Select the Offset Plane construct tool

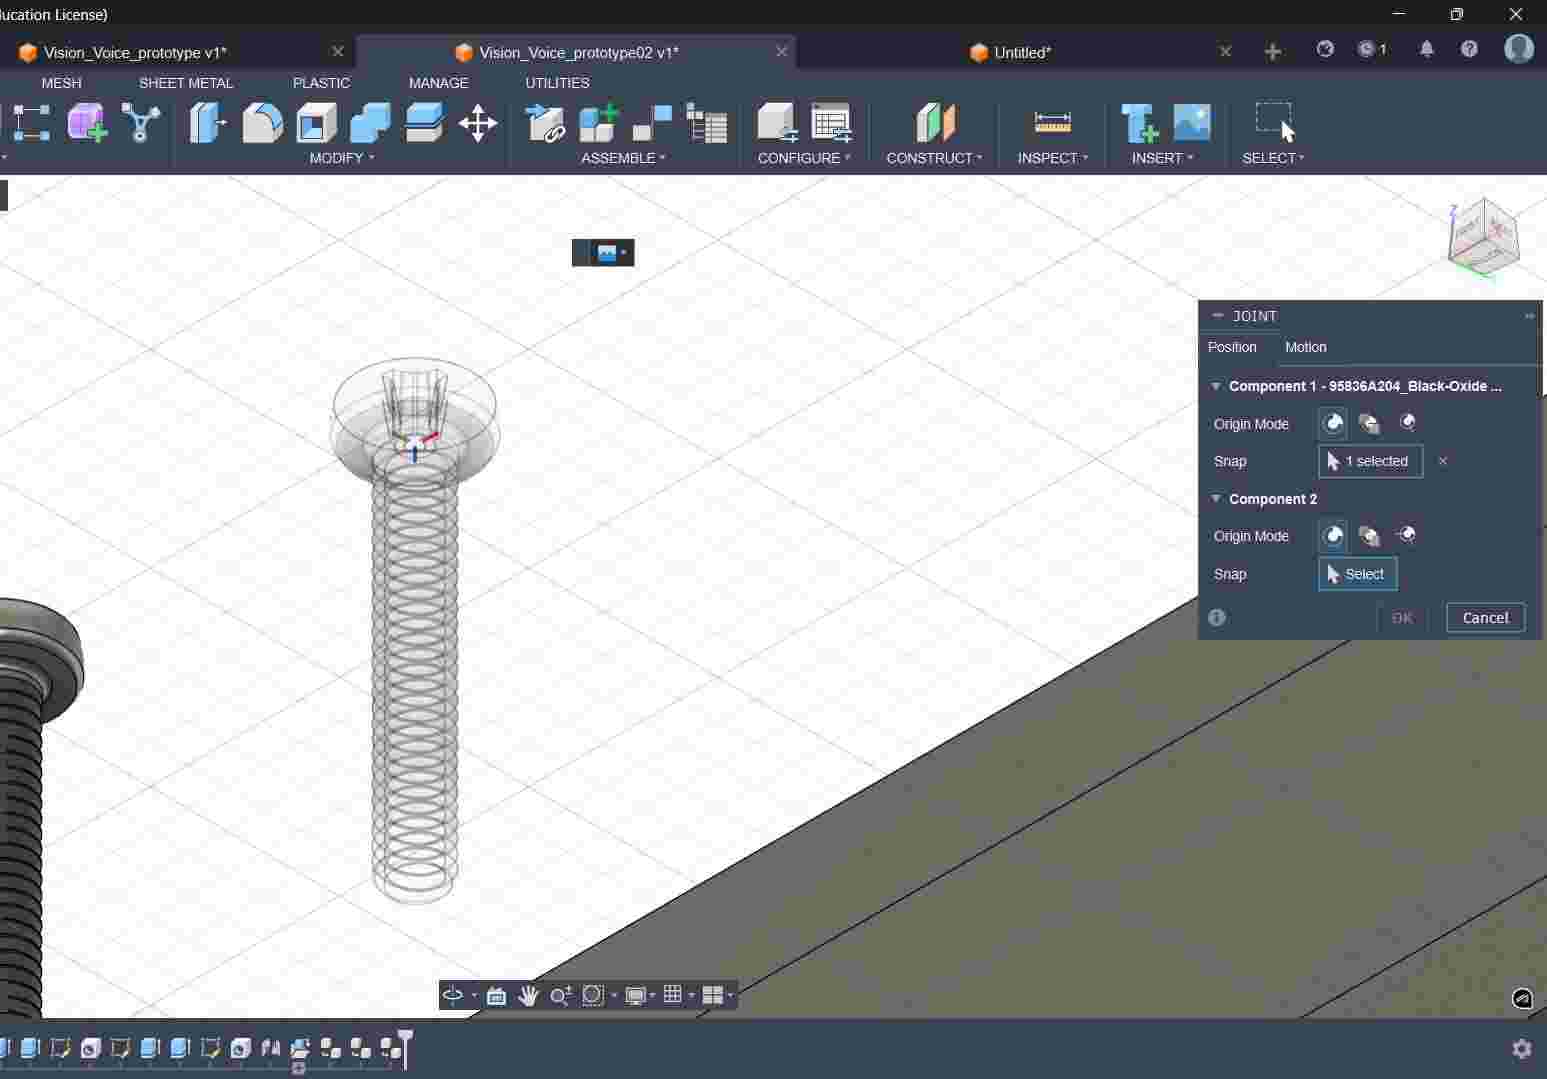pyautogui.click(x=935, y=123)
